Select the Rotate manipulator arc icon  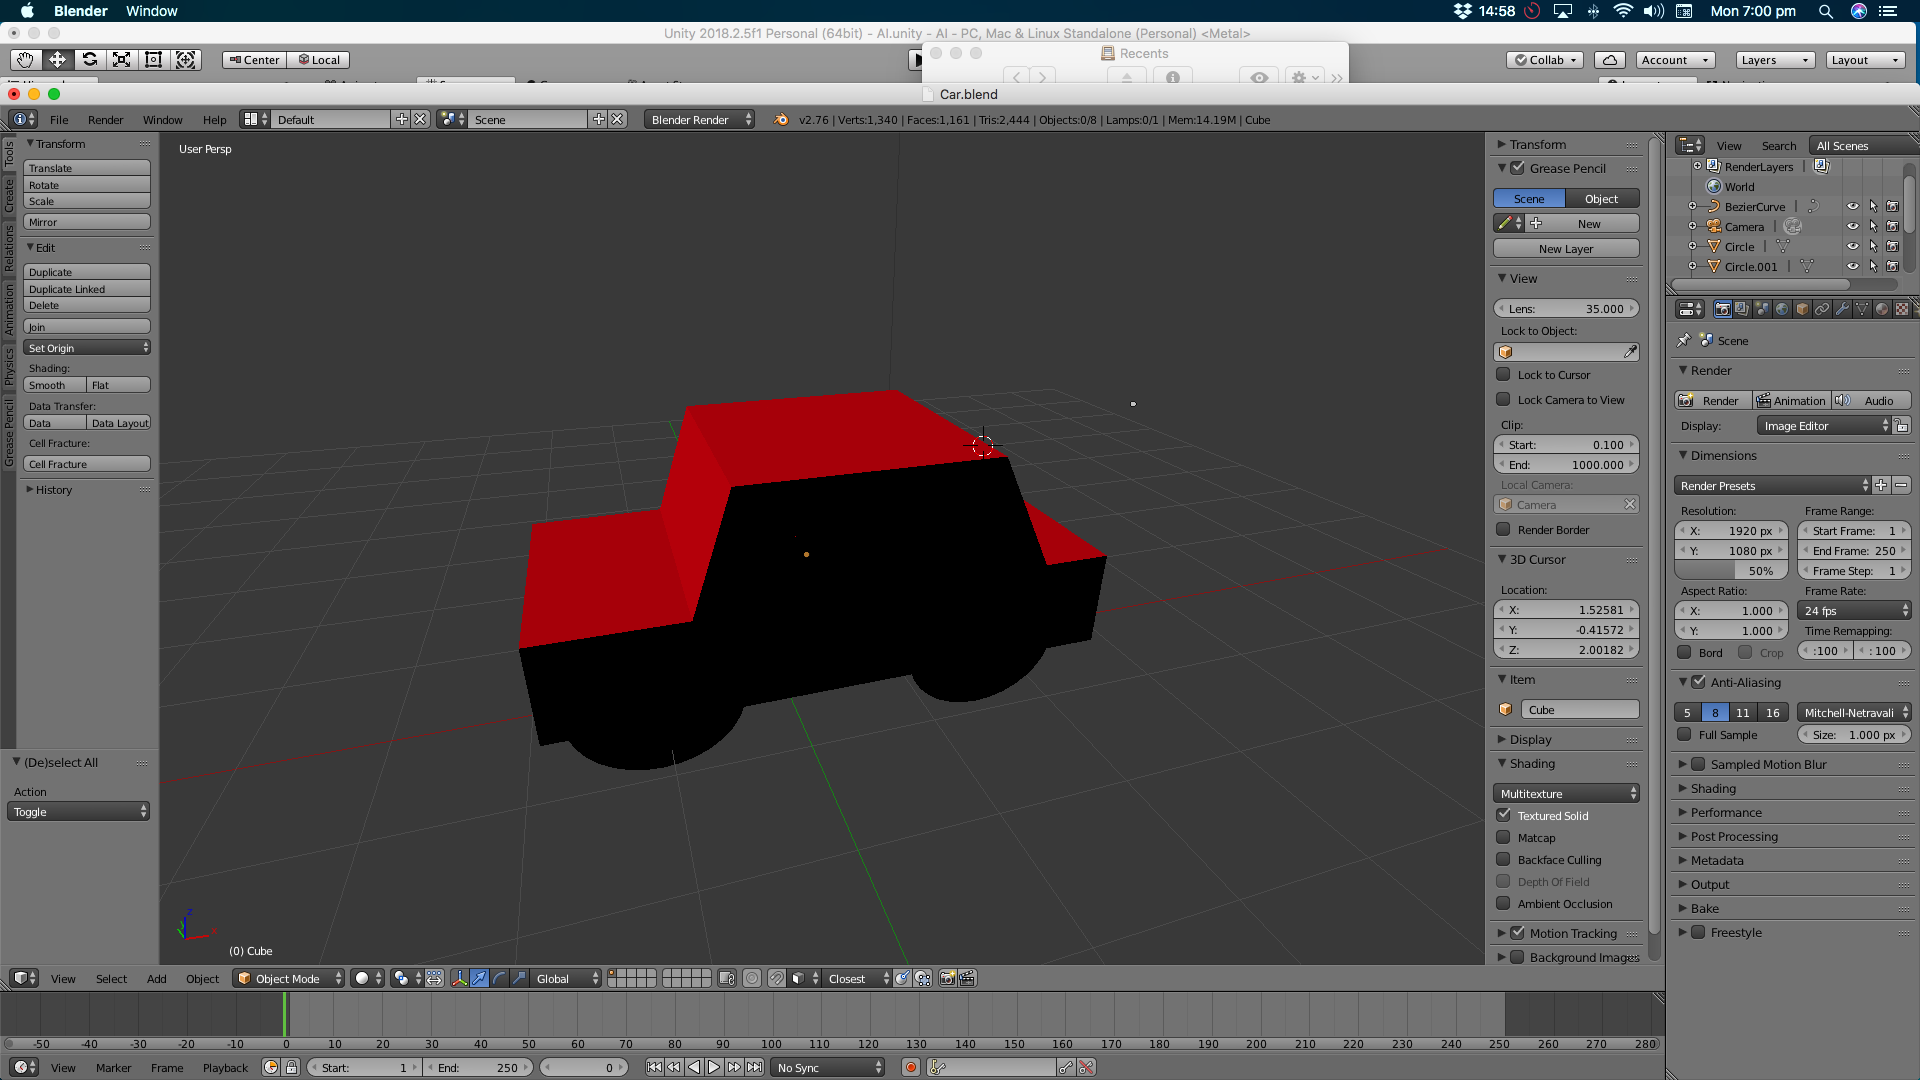[499, 979]
